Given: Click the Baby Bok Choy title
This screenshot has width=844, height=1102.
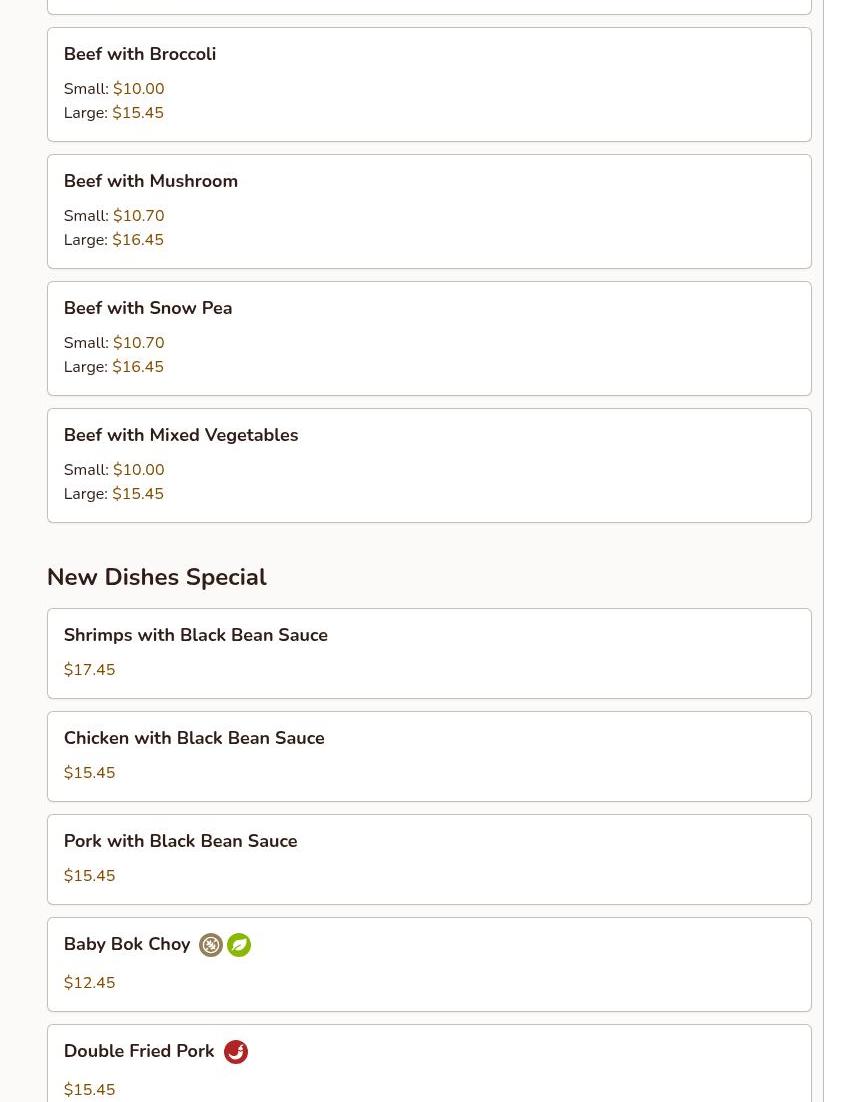Looking at the screenshot, I should point(127,944).
